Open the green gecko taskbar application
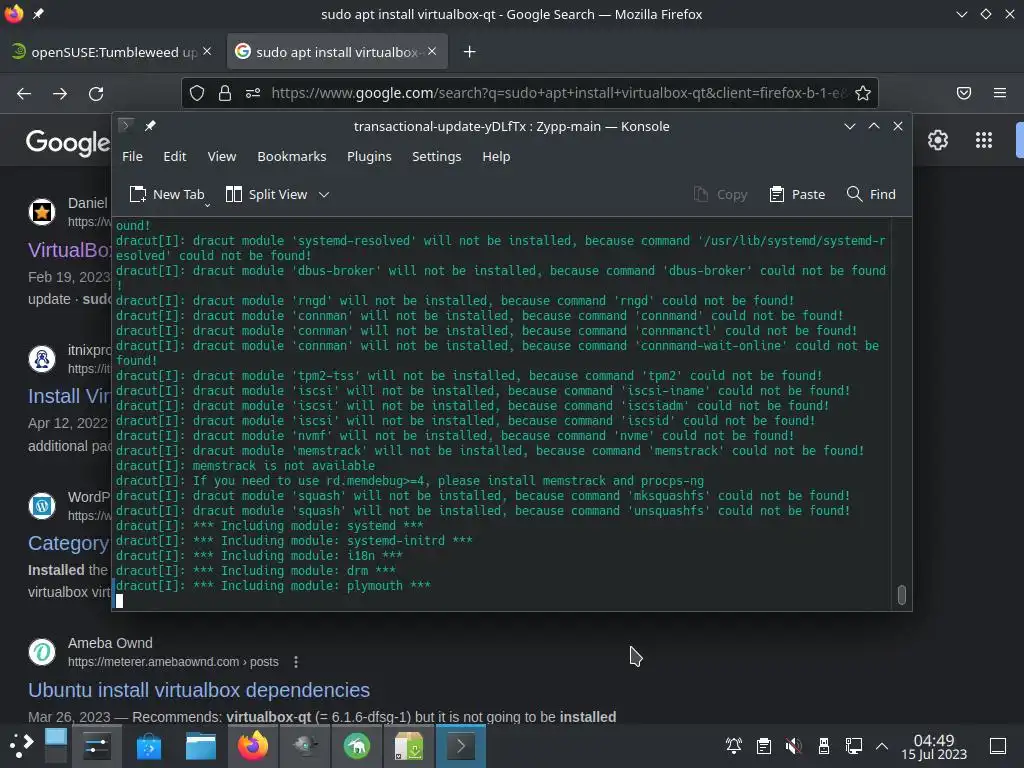This screenshot has width=1024, height=768. [x=357, y=746]
